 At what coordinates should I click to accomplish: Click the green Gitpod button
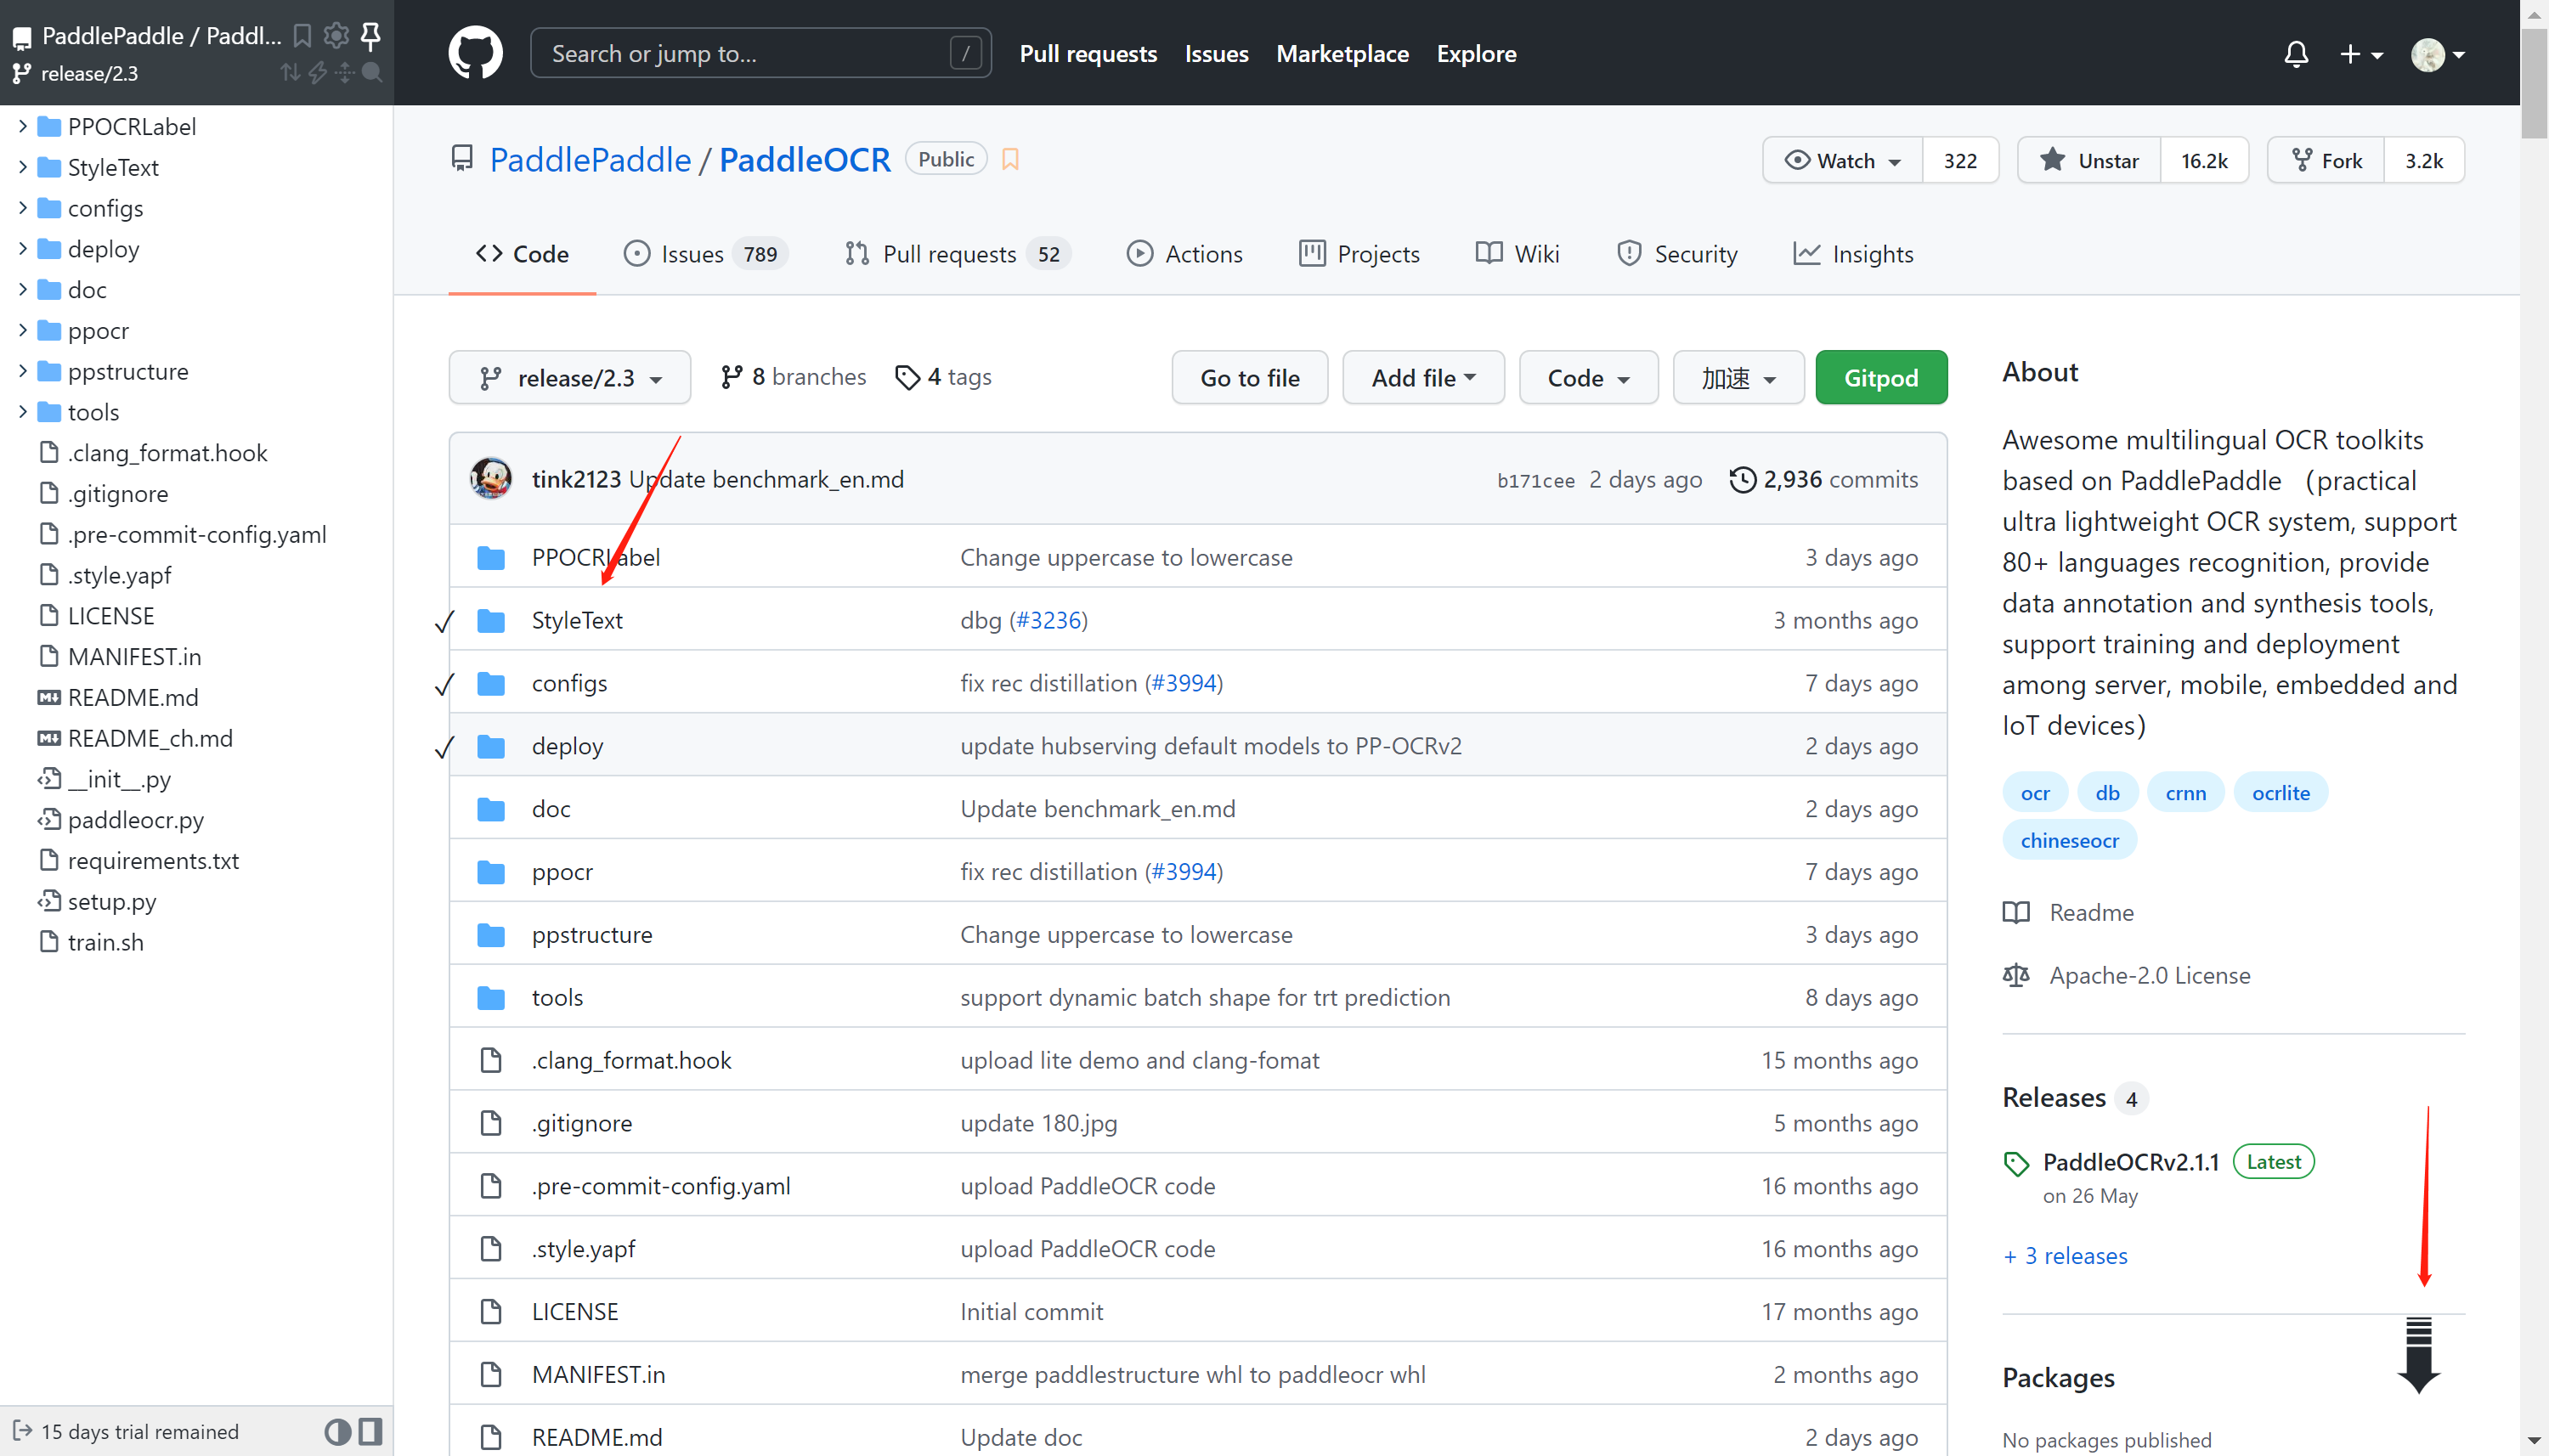(x=1880, y=378)
